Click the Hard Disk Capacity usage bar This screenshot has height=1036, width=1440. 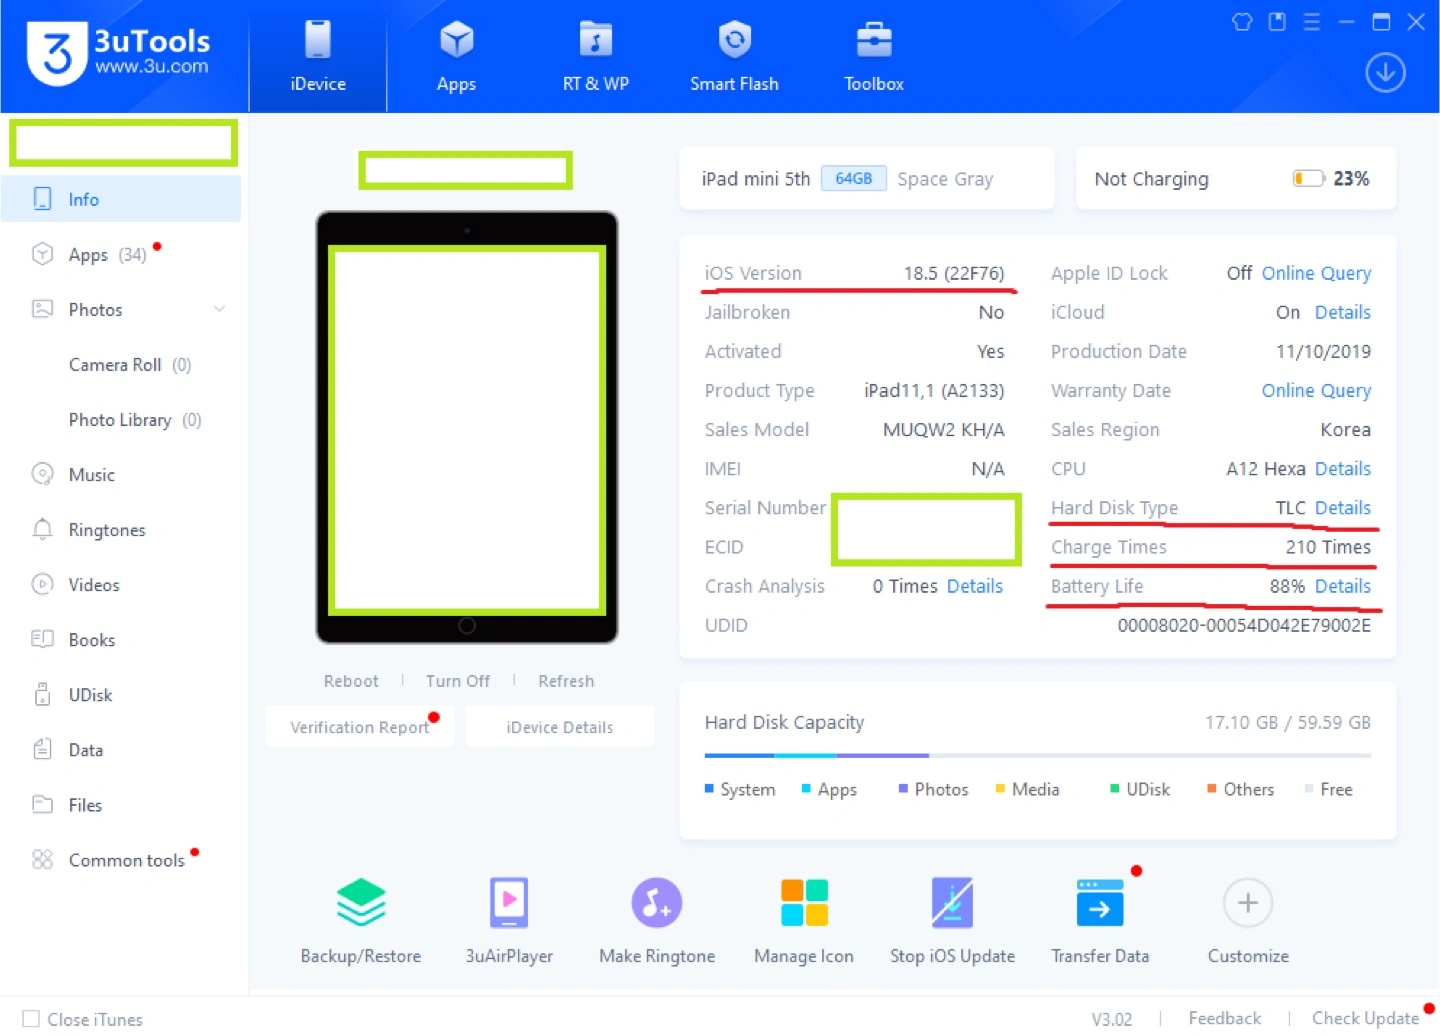point(1037,755)
